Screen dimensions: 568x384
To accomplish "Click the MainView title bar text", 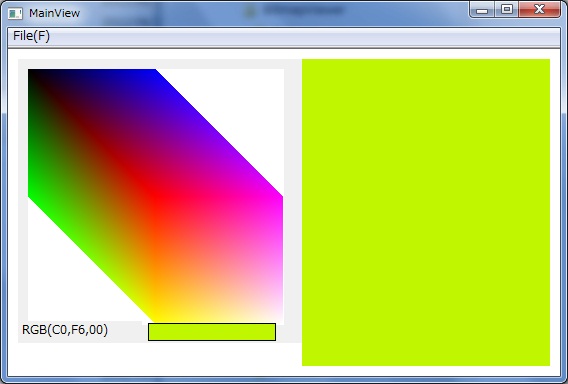I will 55,13.
